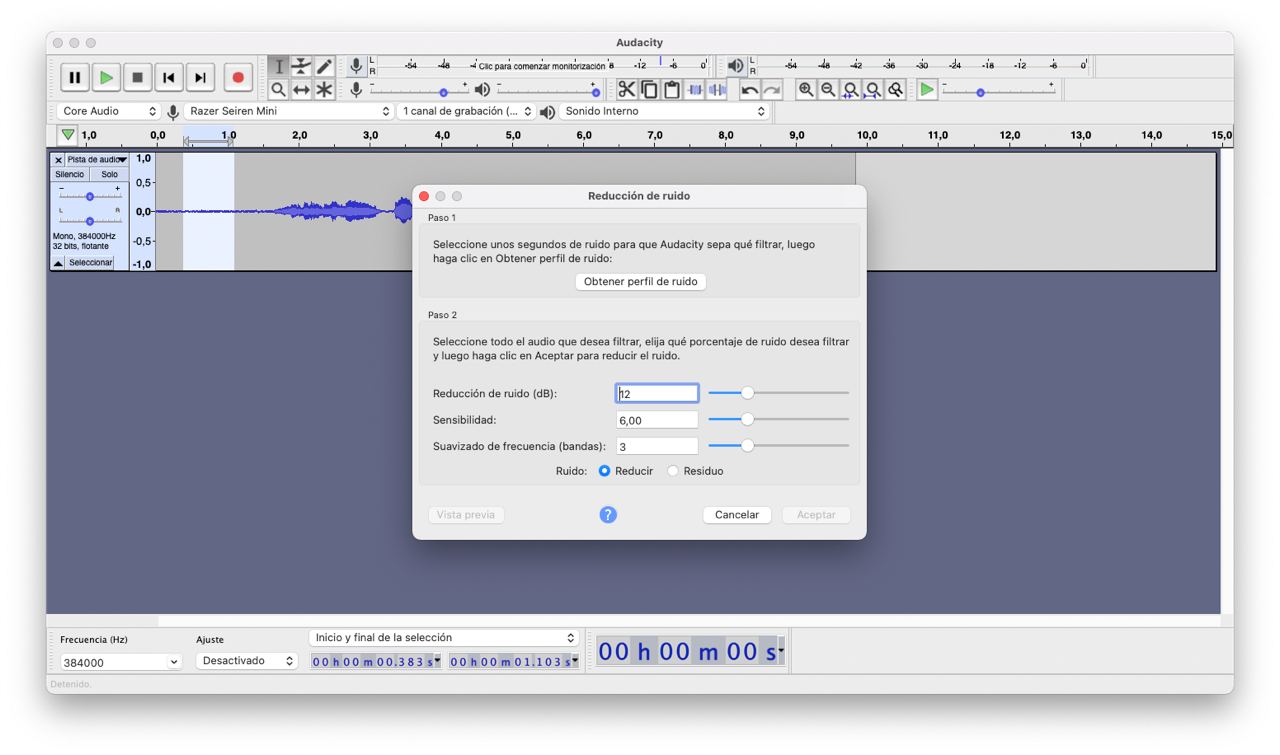Click the Sensibilidad value field
This screenshot has width=1280, height=755.
(x=657, y=420)
